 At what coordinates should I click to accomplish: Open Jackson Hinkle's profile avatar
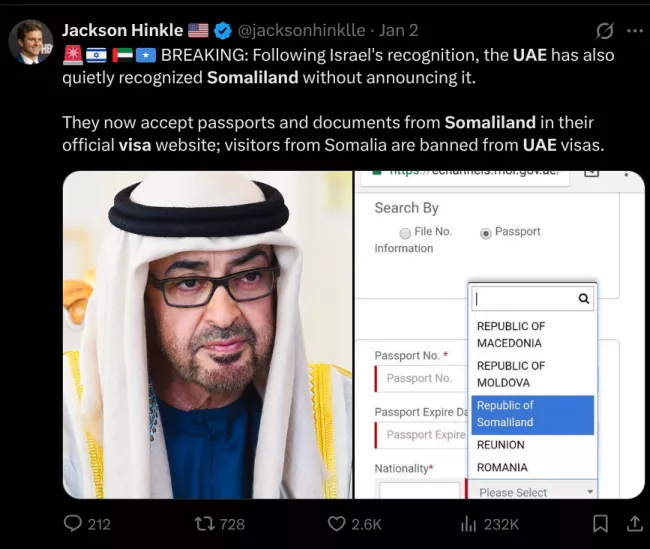31,41
